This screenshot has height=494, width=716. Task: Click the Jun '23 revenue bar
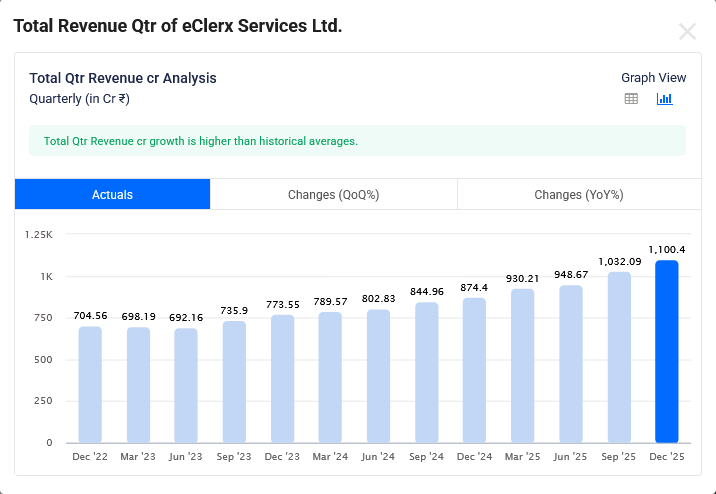tap(186, 386)
